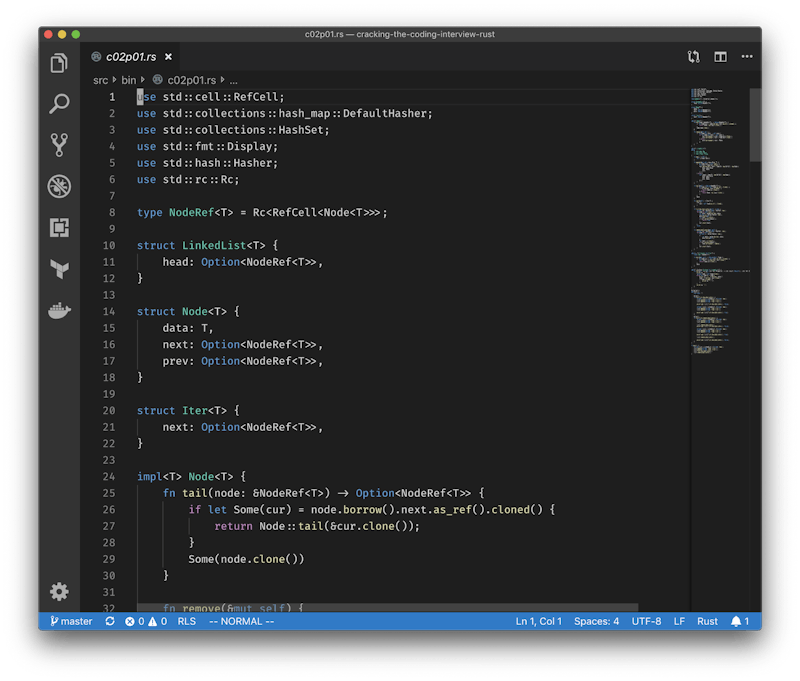
Task: Open the Docker whale panel
Action: [59, 311]
